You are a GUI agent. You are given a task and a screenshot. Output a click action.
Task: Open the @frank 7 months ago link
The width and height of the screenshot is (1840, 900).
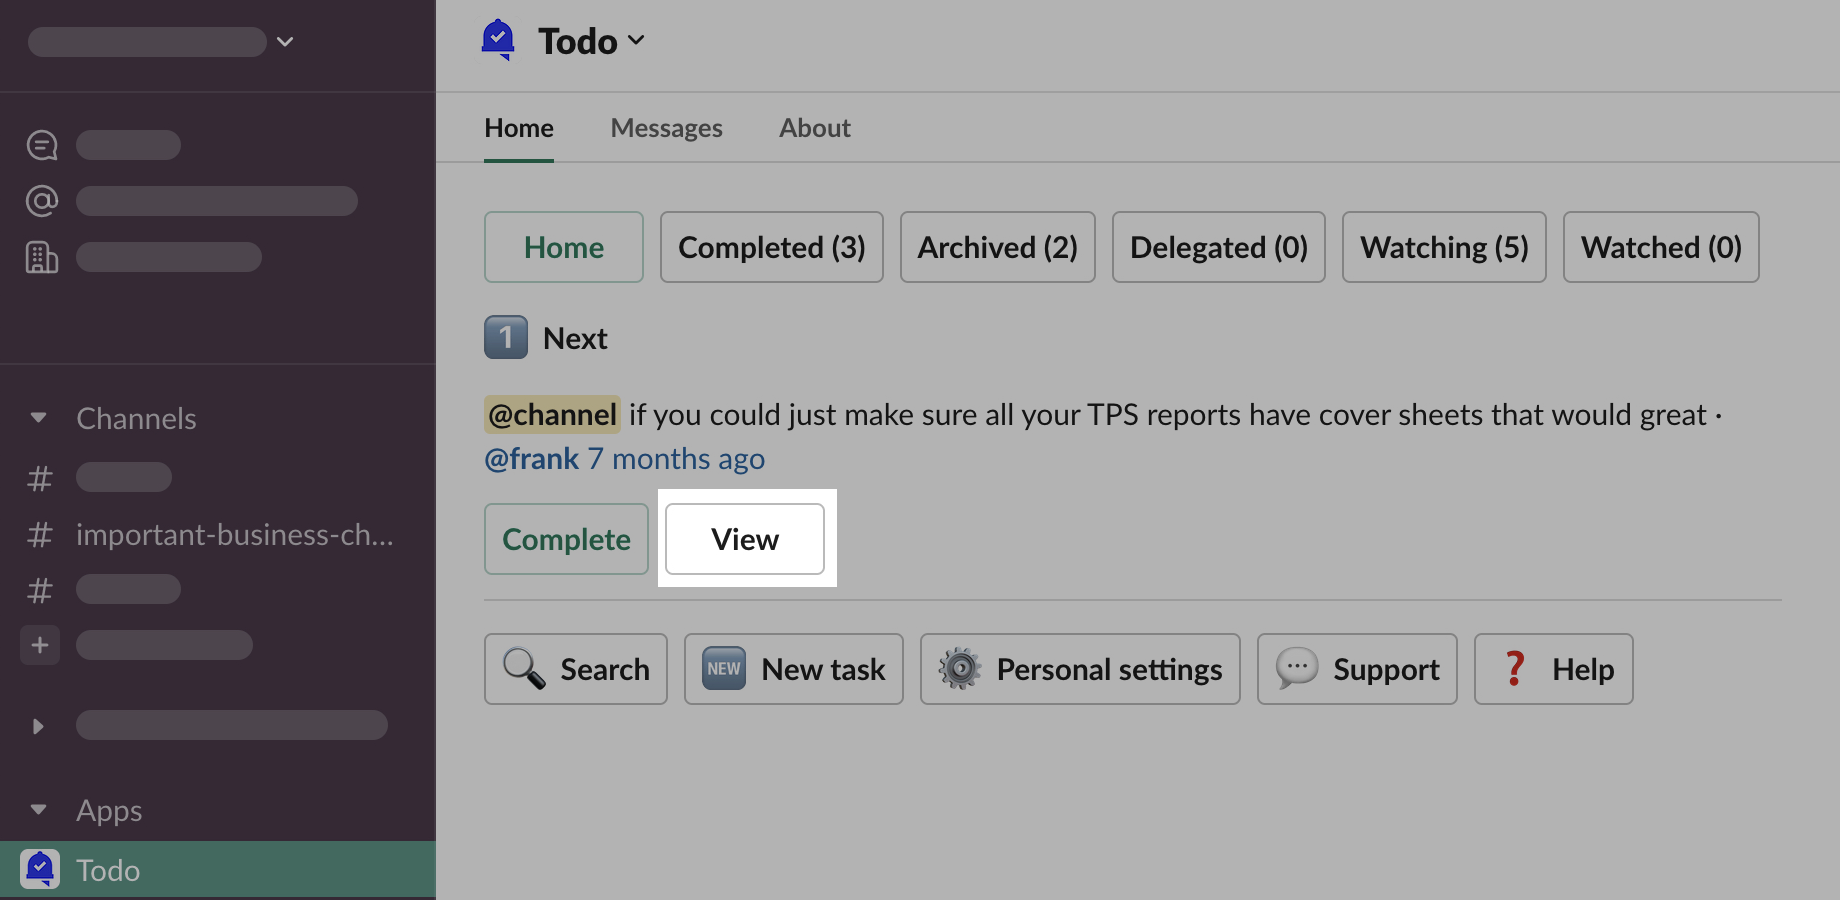click(x=624, y=459)
